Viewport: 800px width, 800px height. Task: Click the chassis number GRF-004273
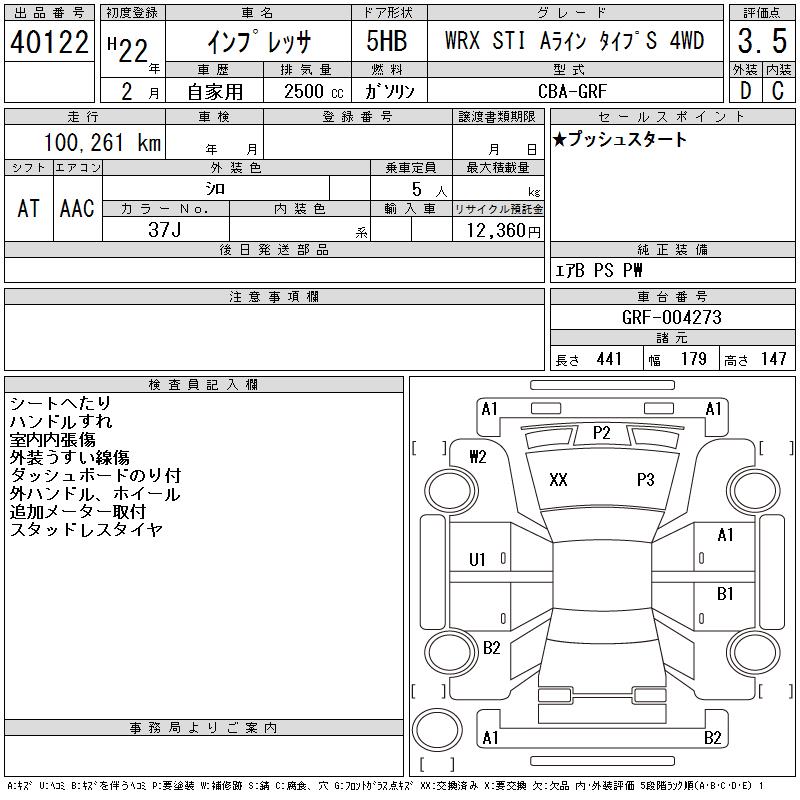pyautogui.click(x=671, y=317)
